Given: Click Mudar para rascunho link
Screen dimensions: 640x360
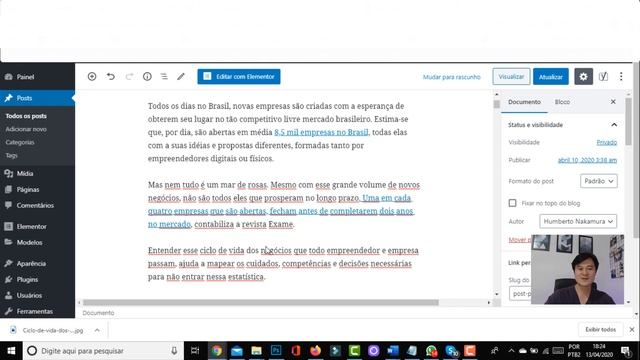Looking at the screenshot, I should pos(451,77).
